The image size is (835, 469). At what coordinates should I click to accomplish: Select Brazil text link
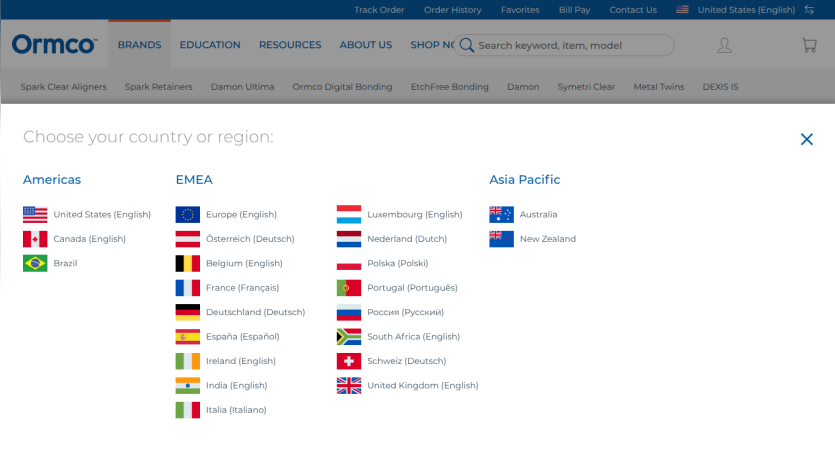coord(66,264)
